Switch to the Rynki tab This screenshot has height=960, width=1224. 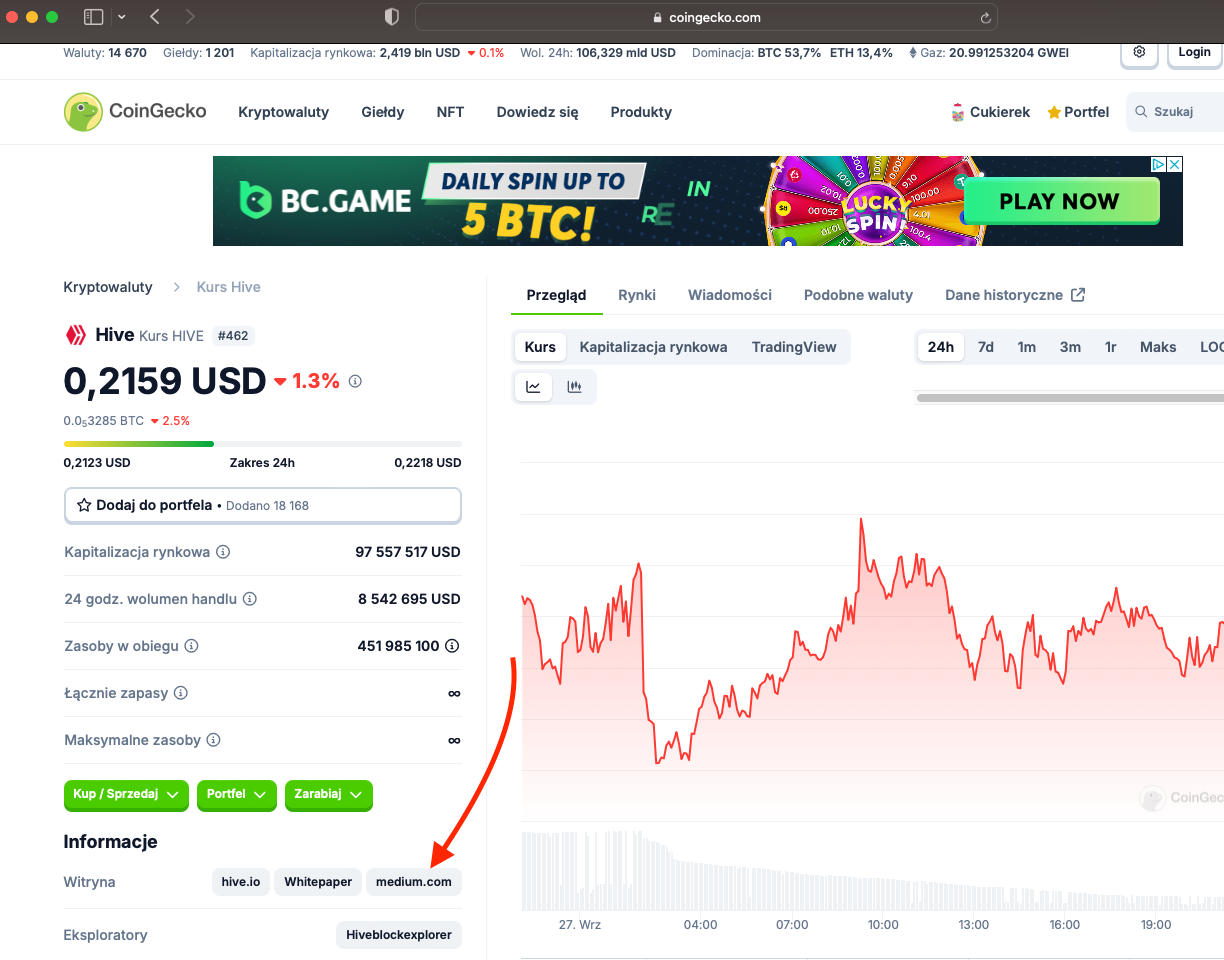tap(637, 295)
